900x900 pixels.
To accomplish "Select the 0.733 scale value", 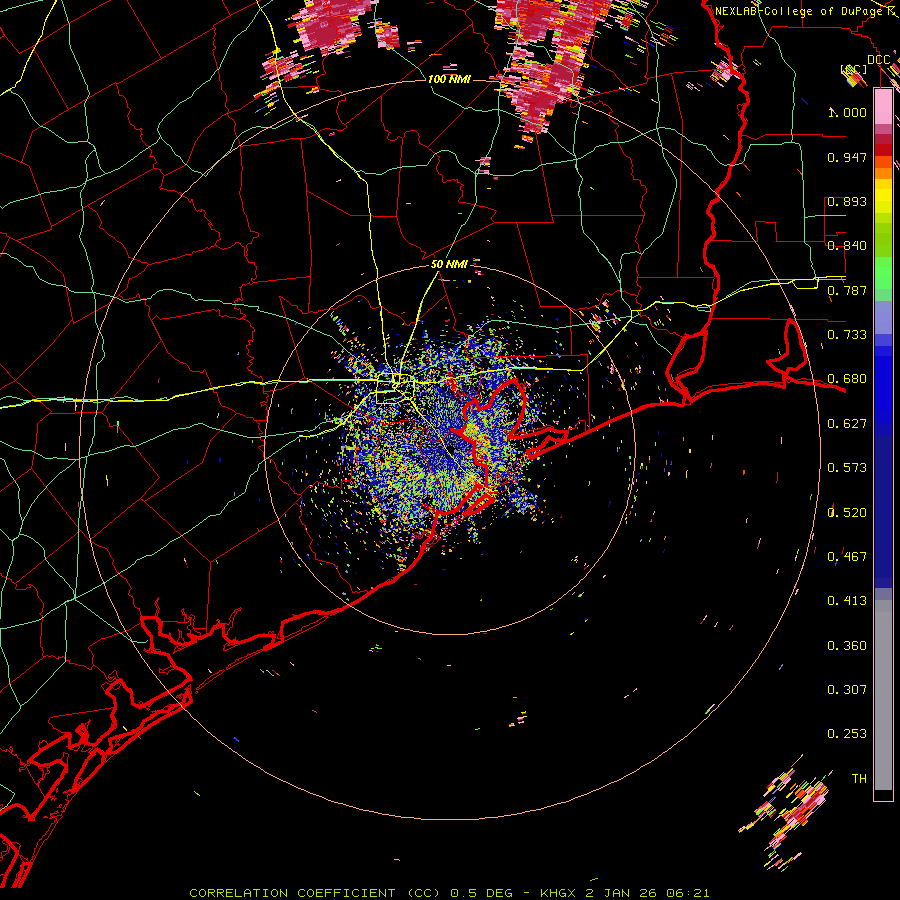I will point(847,335).
